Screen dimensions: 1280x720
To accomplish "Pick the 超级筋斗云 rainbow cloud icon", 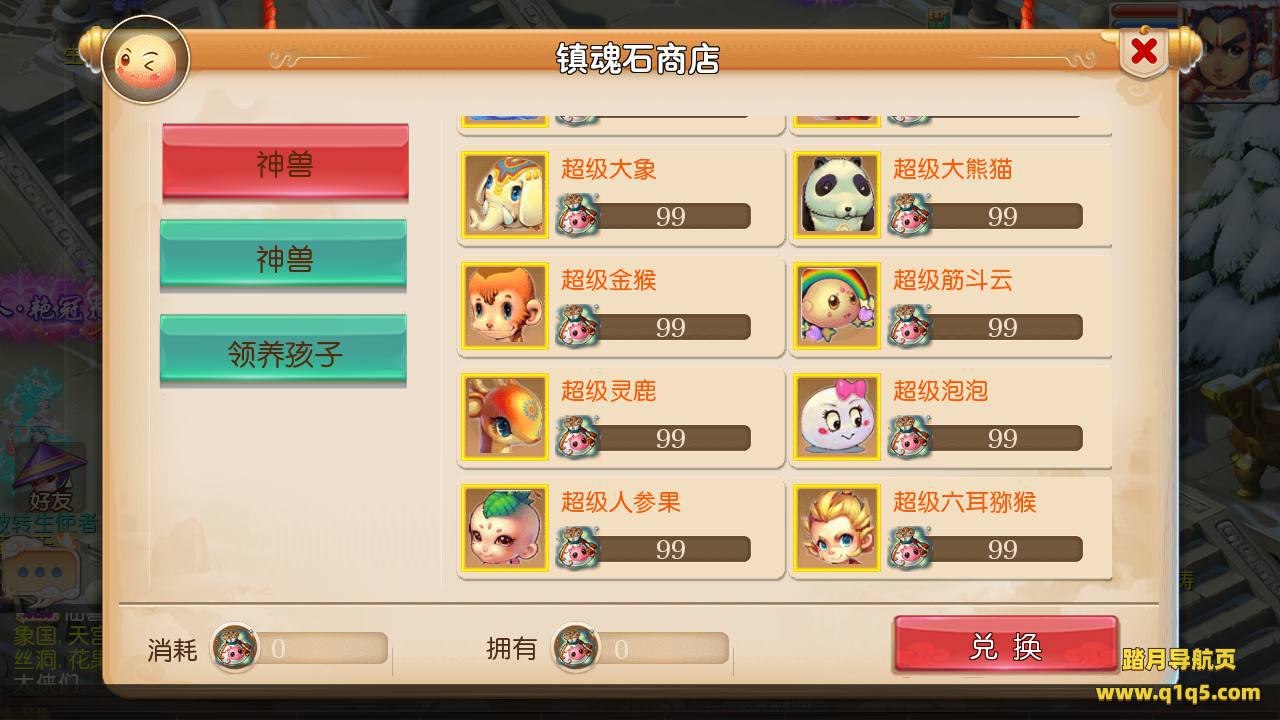I will (x=837, y=306).
